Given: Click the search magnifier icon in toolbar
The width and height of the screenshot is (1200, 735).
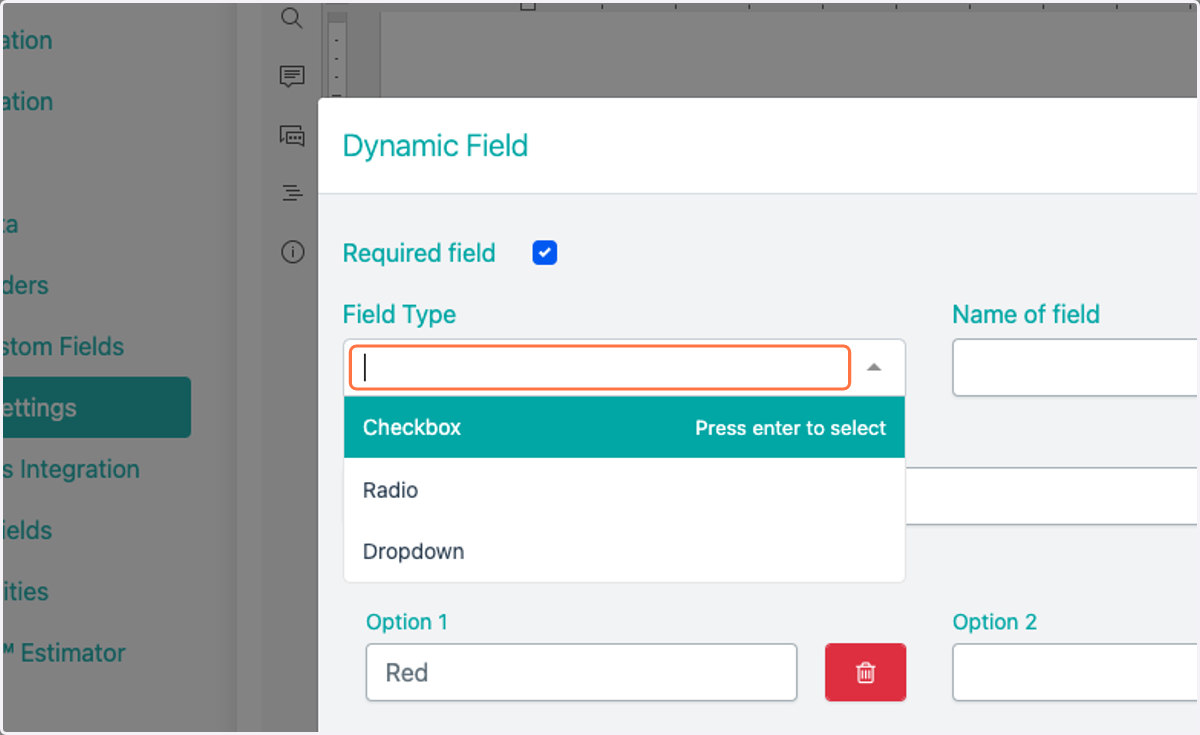Looking at the screenshot, I should [291, 18].
